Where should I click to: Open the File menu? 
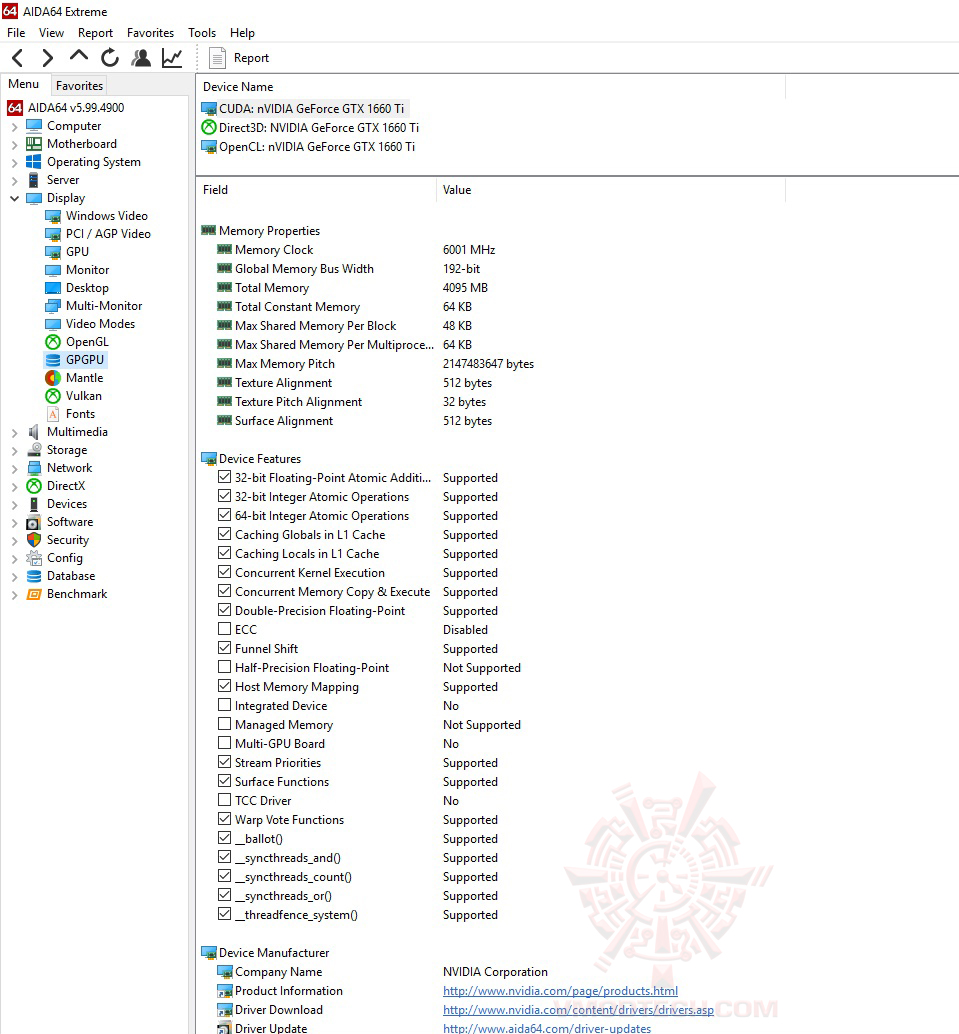(16, 33)
